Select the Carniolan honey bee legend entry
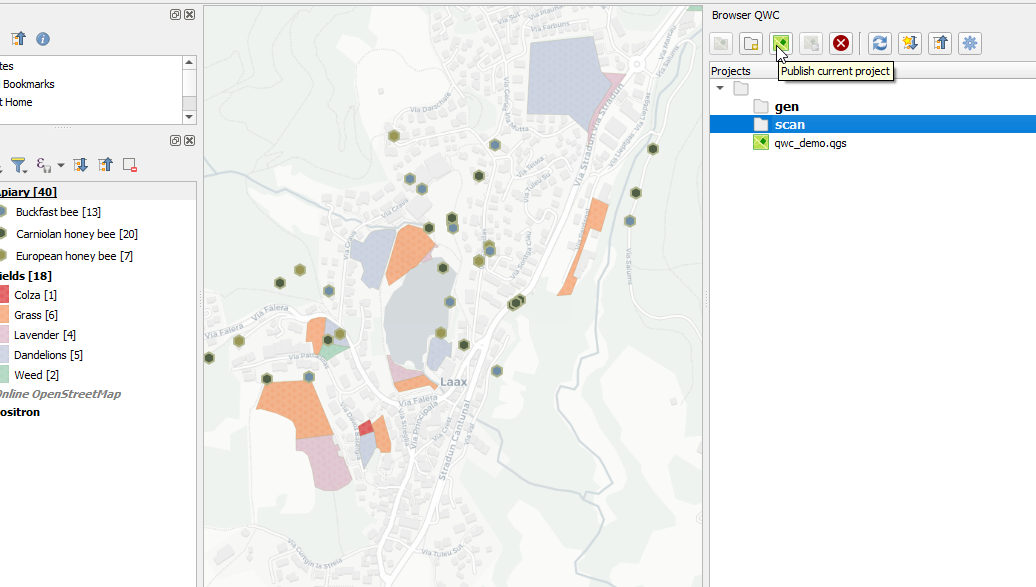This screenshot has width=1036, height=587. tap(76, 234)
